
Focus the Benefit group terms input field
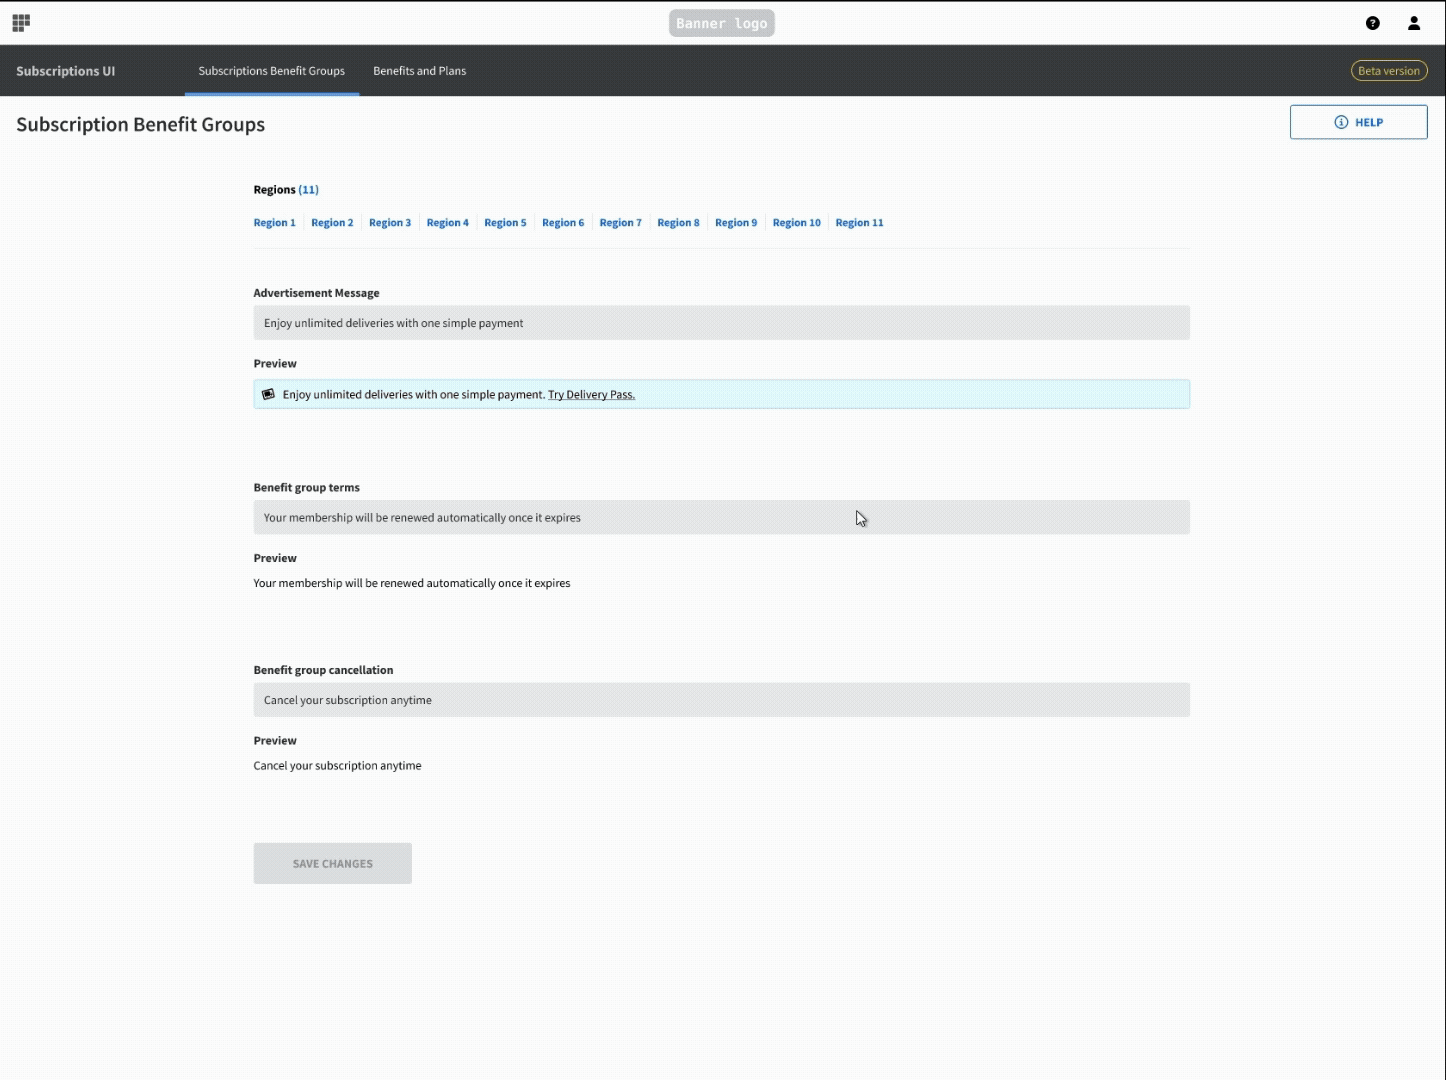coord(722,517)
